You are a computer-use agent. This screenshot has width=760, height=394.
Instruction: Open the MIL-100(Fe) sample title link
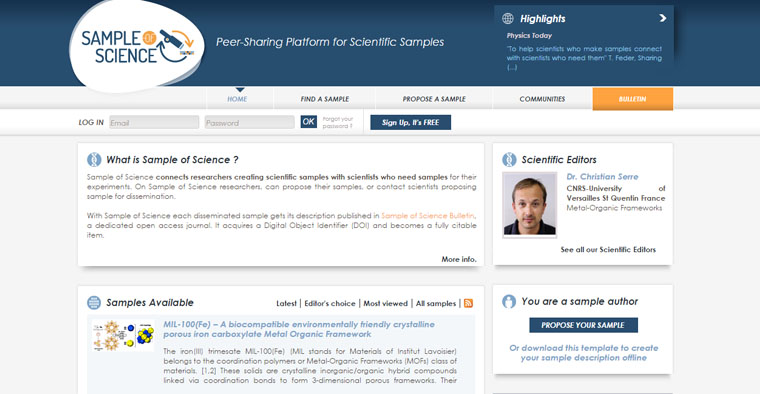pos(299,329)
